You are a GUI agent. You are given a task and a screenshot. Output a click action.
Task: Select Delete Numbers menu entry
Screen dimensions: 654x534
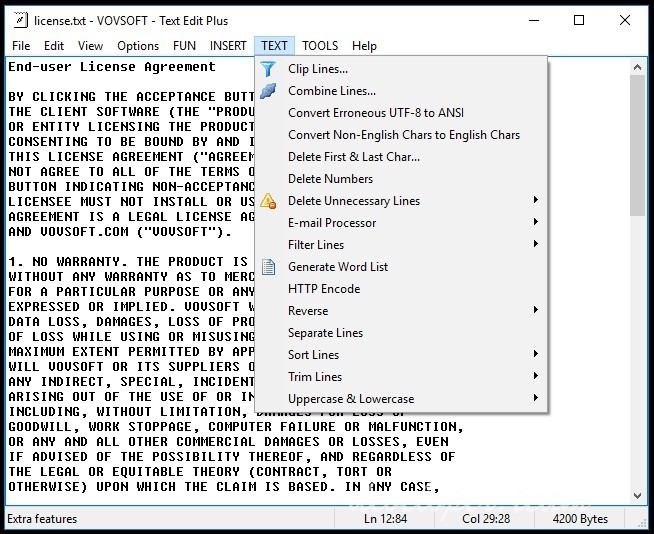coord(401,179)
